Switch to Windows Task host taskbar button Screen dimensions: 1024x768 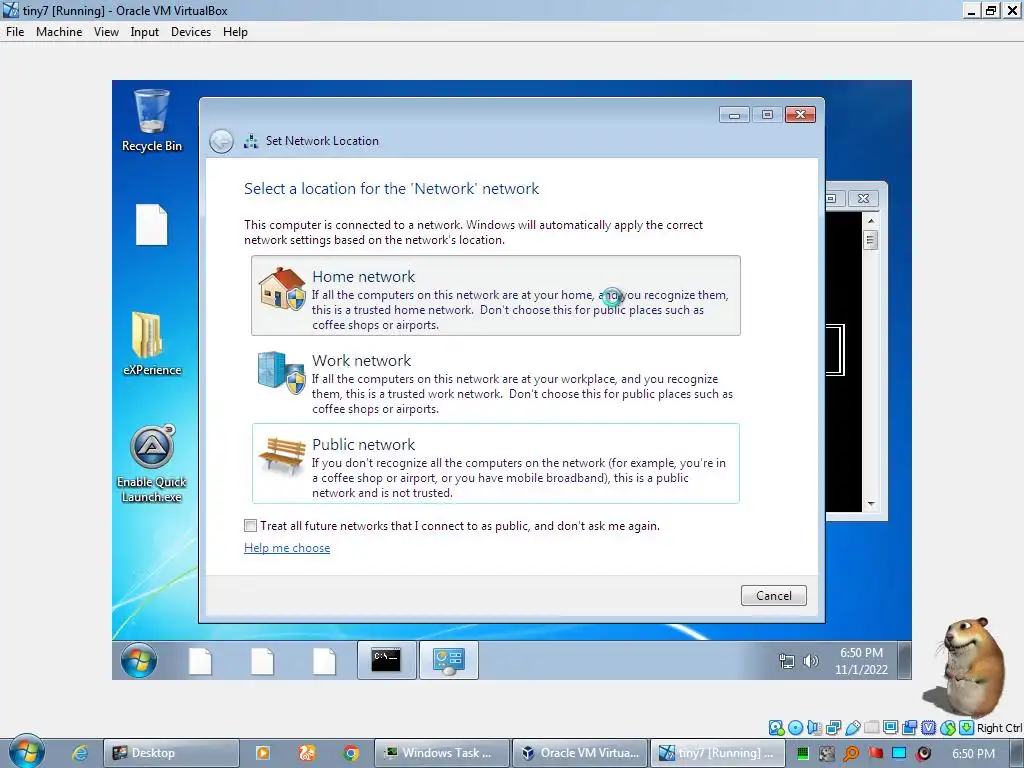[x=440, y=753]
